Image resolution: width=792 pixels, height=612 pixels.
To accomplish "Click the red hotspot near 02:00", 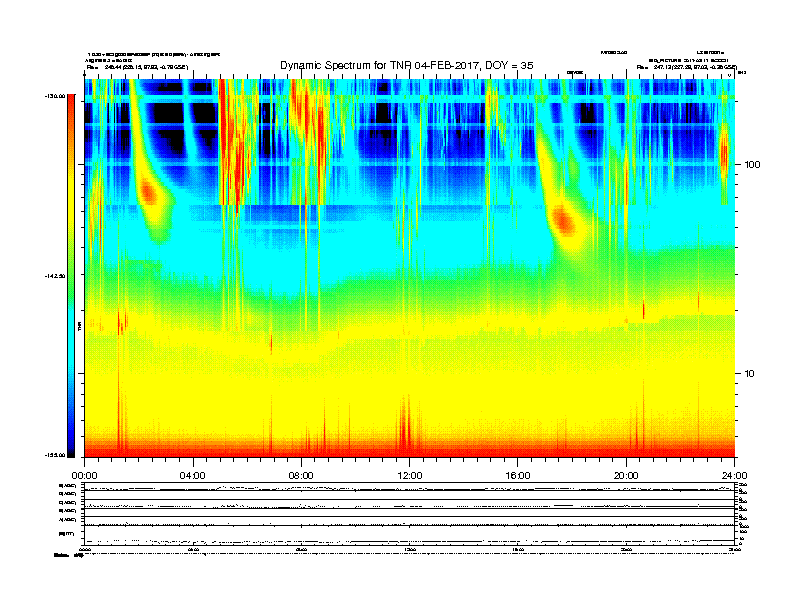I will click(148, 192).
